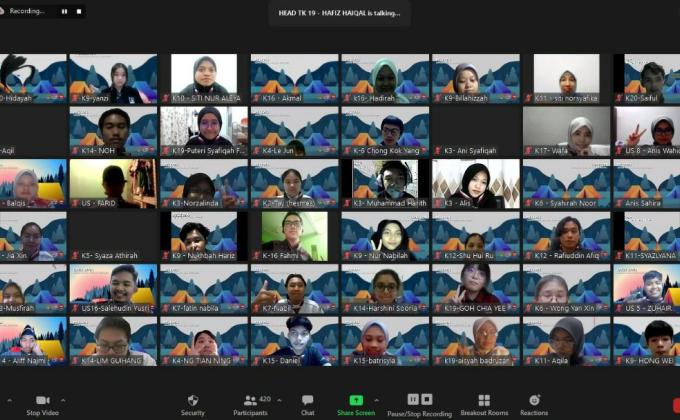Open the Reactions emoji icon
Image resolution: width=680 pixels, height=420 pixels.
click(x=534, y=400)
